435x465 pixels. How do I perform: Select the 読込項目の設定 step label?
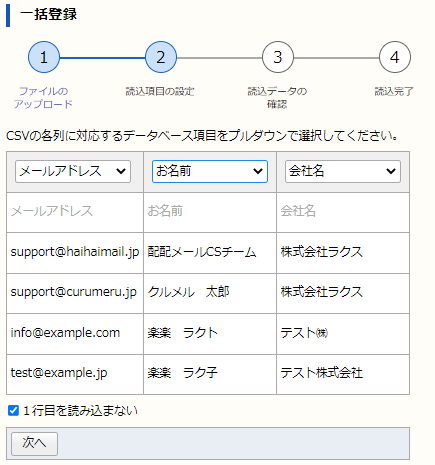pyautogui.click(x=160, y=91)
